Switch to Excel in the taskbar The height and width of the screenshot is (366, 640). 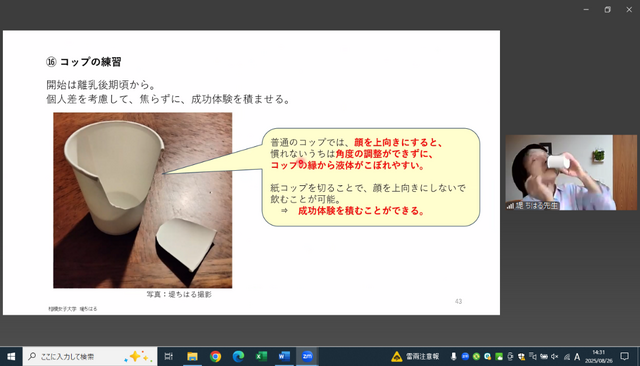pyautogui.click(x=261, y=356)
